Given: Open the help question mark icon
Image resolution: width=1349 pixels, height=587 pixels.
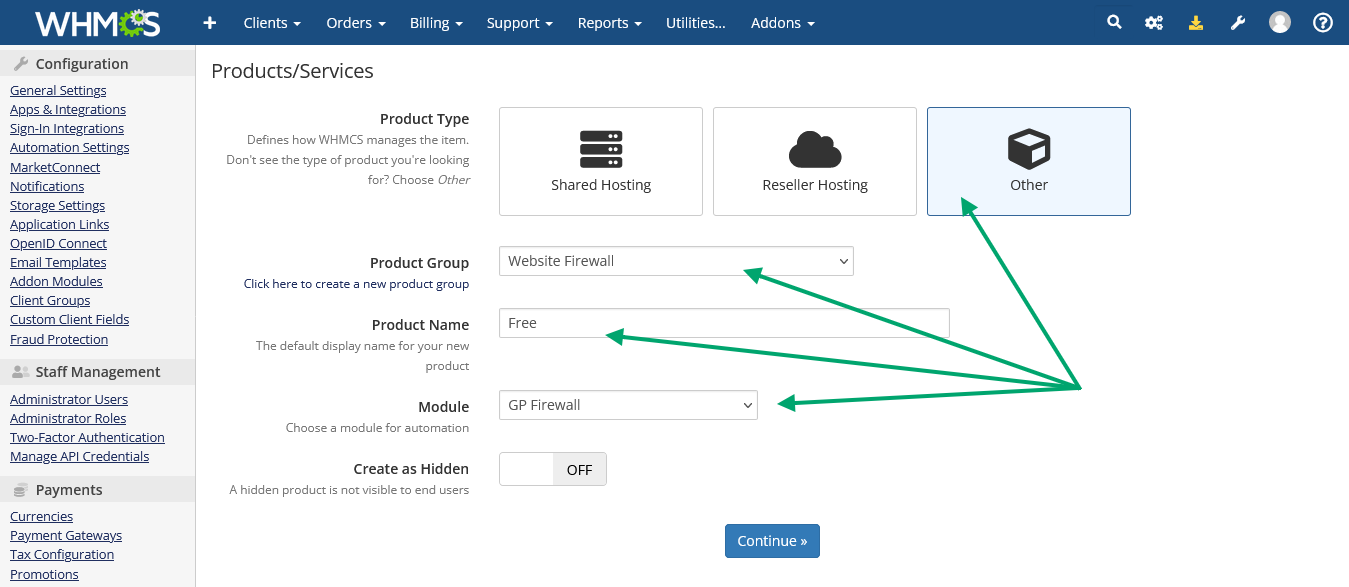Looking at the screenshot, I should pyautogui.click(x=1323, y=22).
